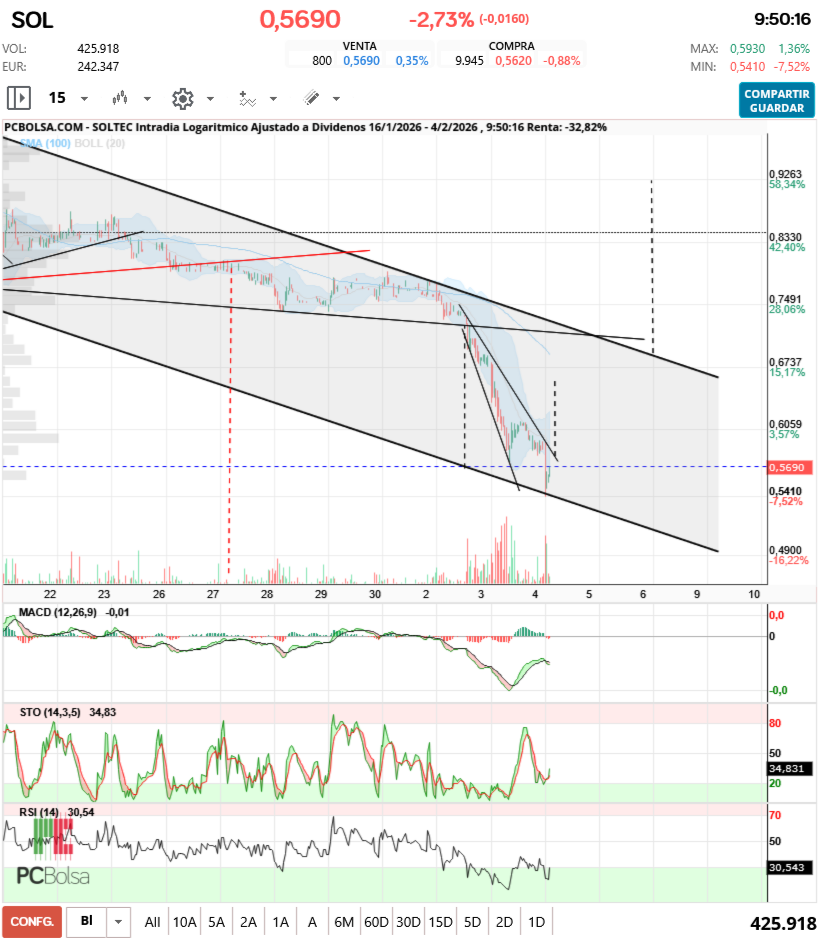Select the pencil drawing tools icon

pyautogui.click(x=311, y=98)
